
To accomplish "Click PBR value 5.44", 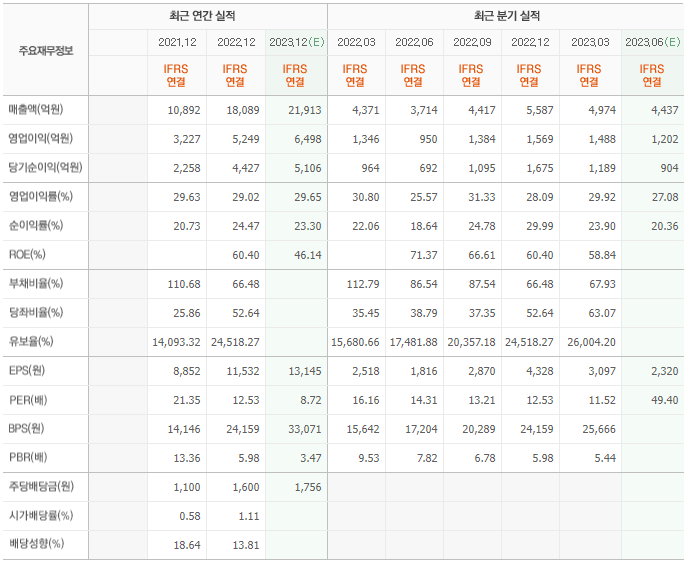I will pos(605,459).
